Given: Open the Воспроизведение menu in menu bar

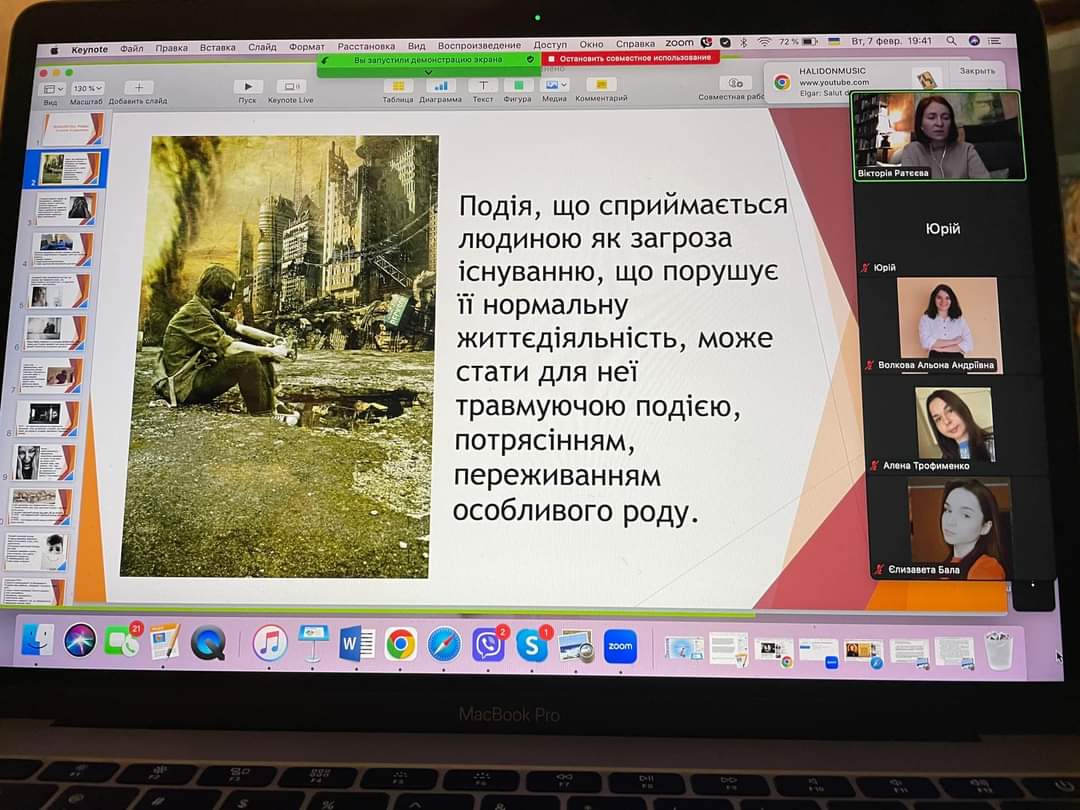Looking at the screenshot, I should point(479,46).
